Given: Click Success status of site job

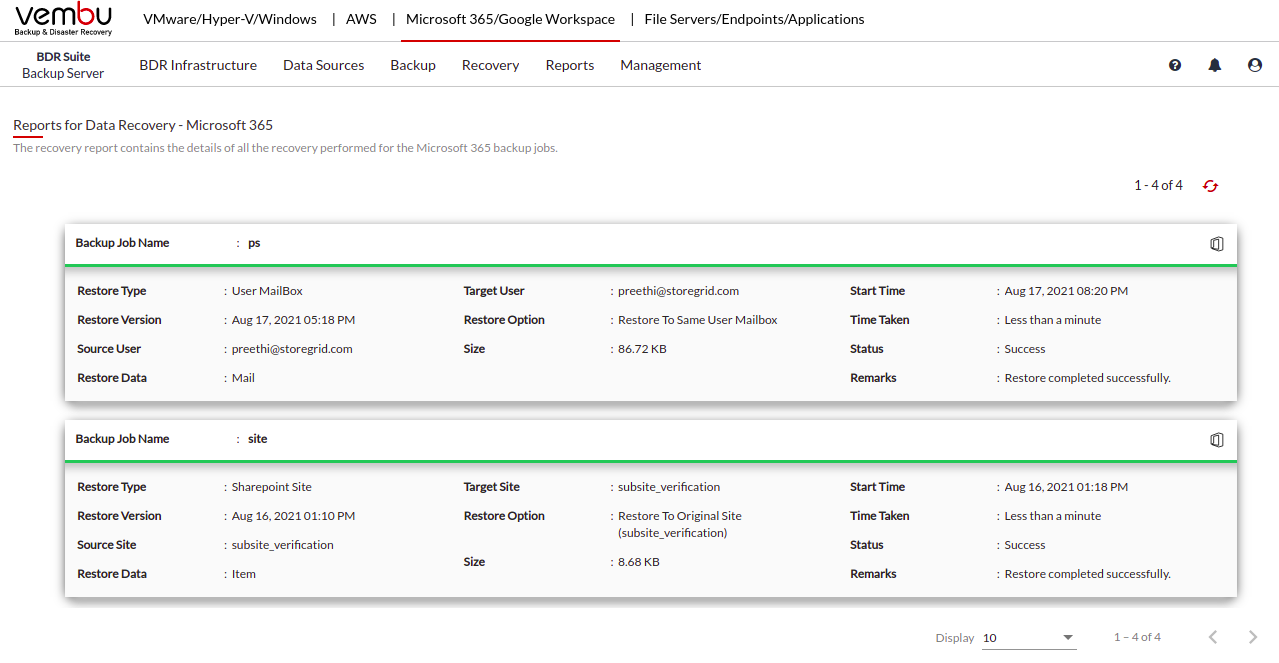Looking at the screenshot, I should (1025, 545).
